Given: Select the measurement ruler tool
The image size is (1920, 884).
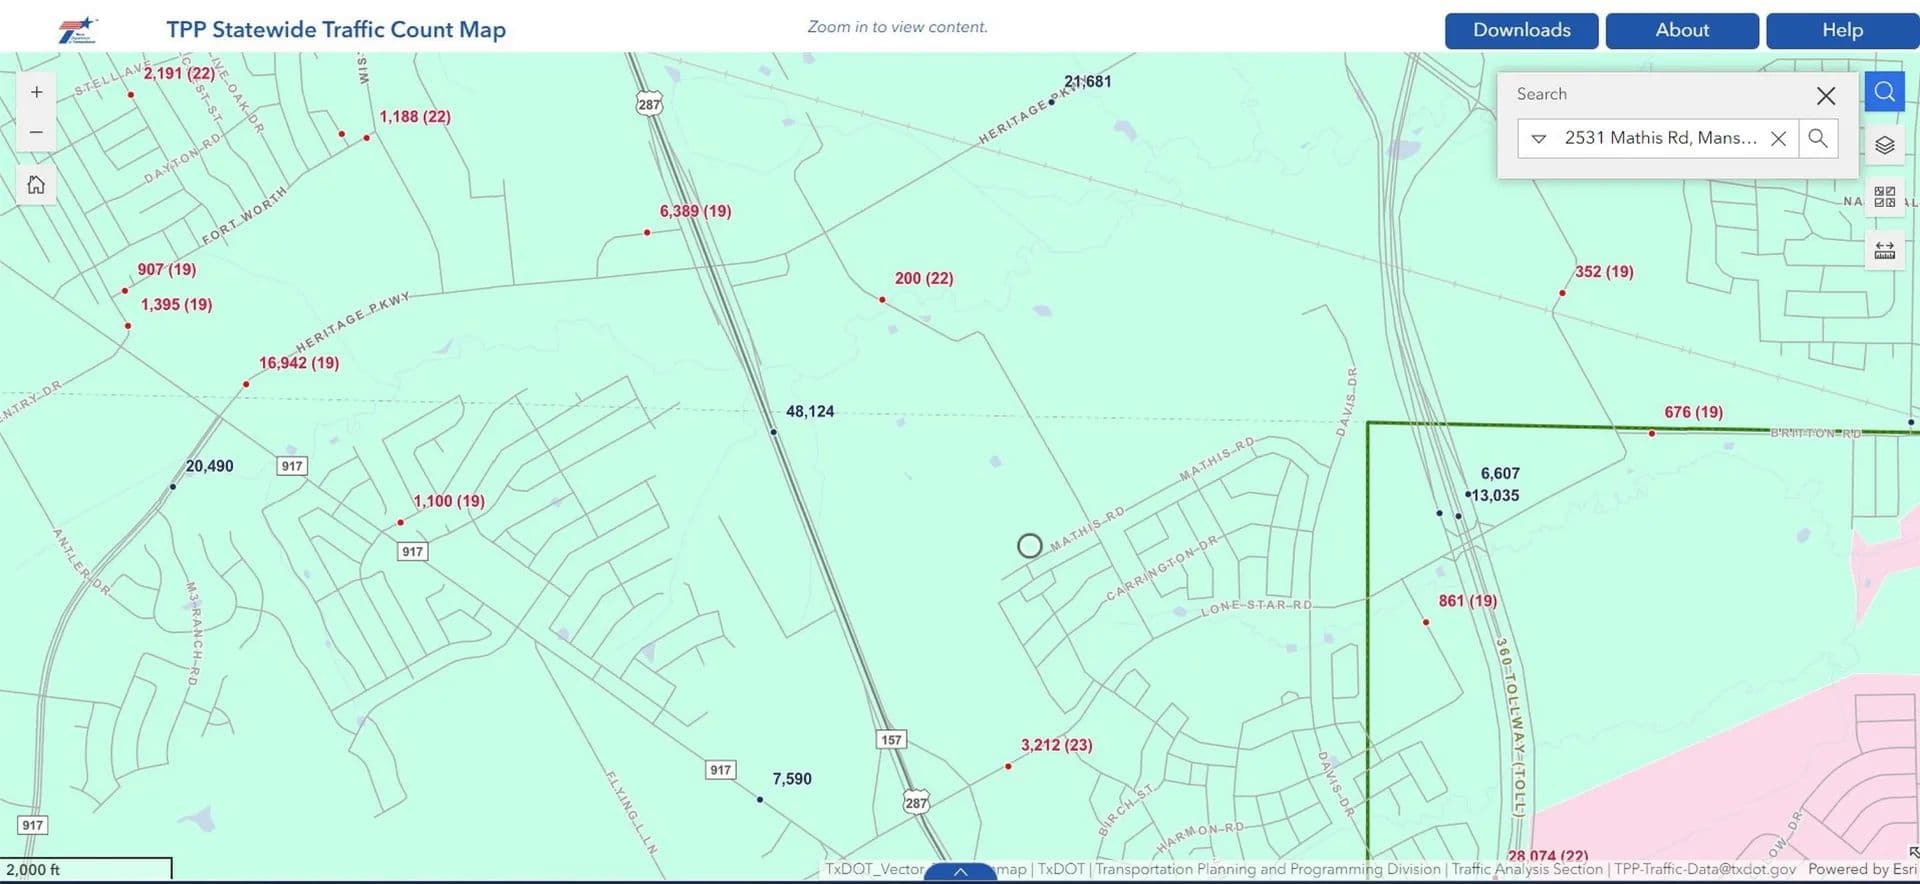Looking at the screenshot, I should 1884,250.
